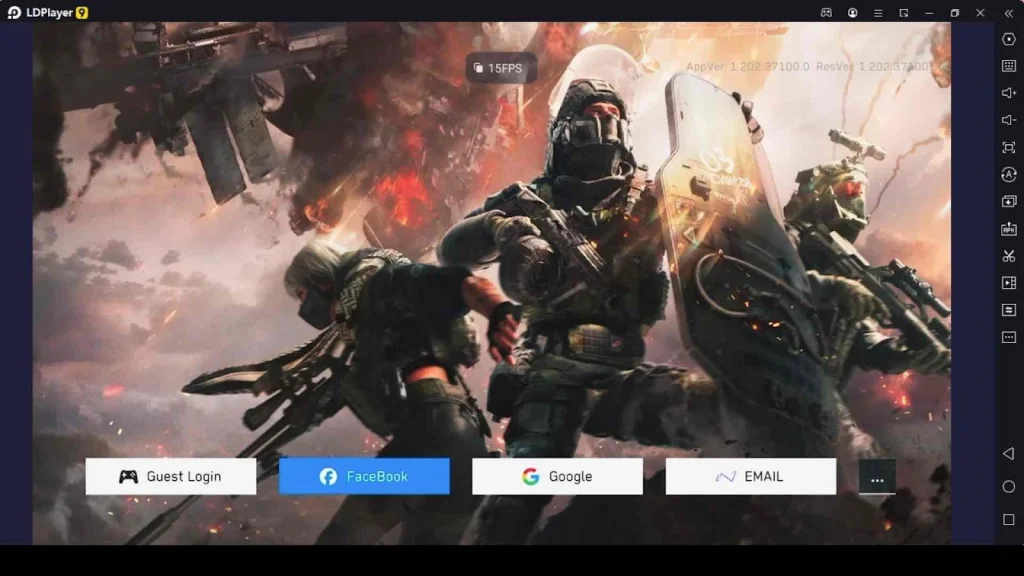Click the Install APK icon
This screenshot has height=576, width=1024.
point(1008,229)
